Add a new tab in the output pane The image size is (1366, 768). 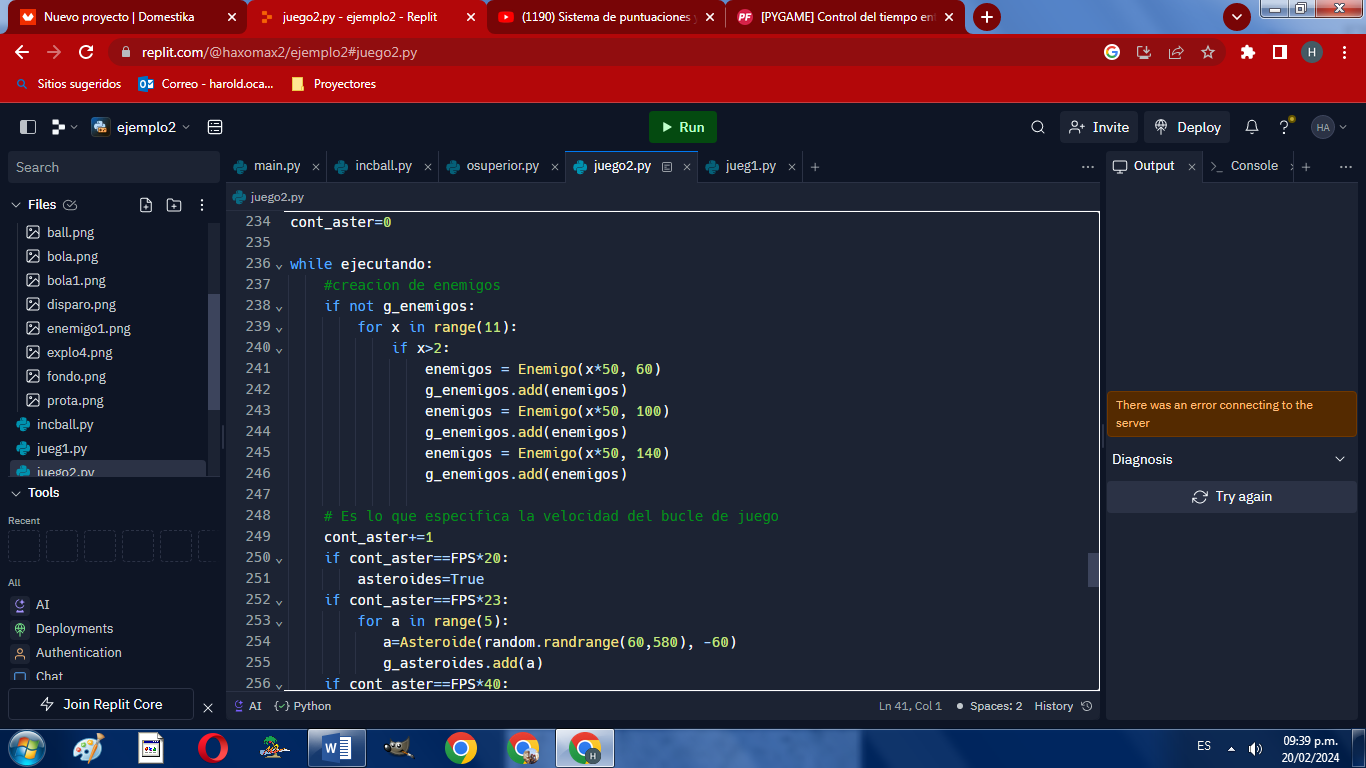tap(1306, 167)
